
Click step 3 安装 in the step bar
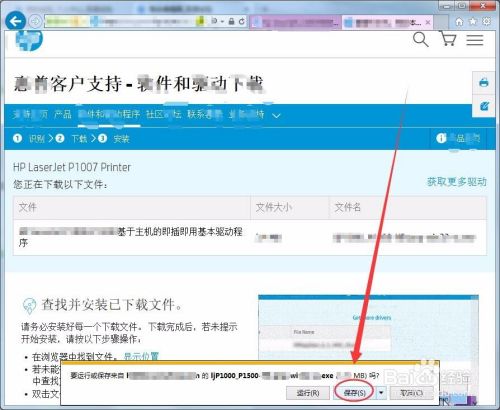click(113, 138)
